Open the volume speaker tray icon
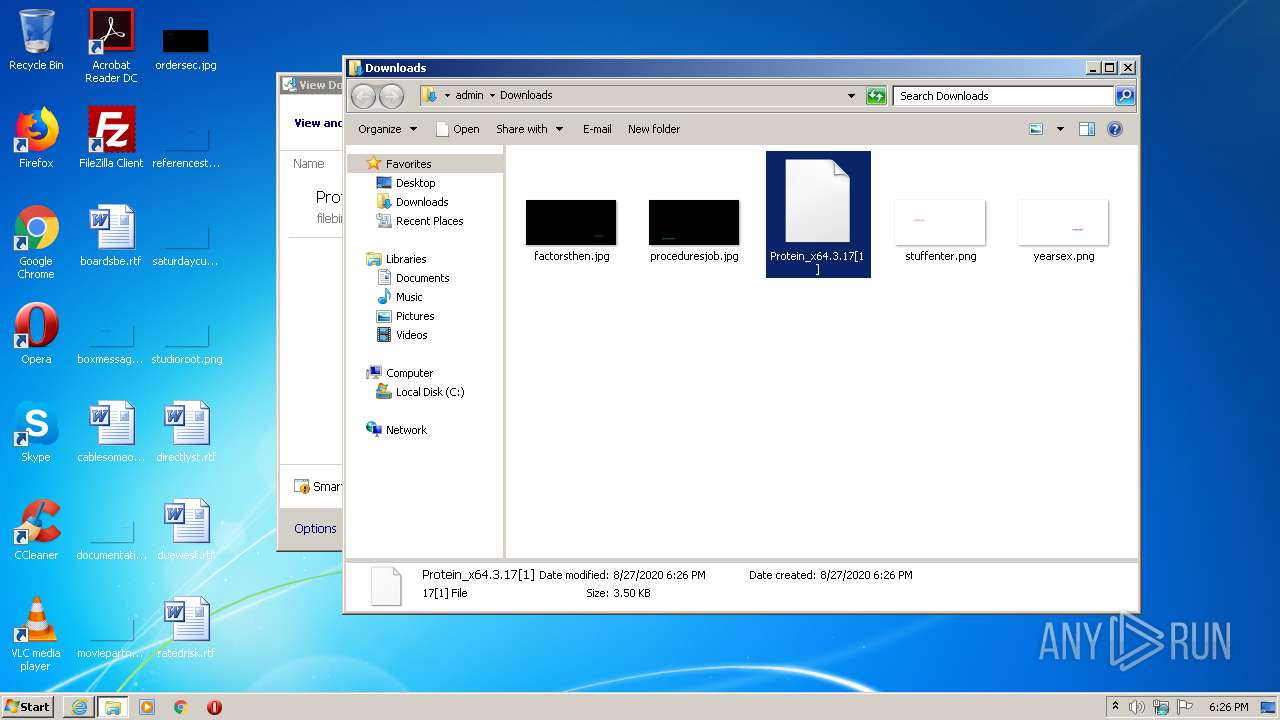This screenshot has height=720, width=1280. click(x=1137, y=707)
